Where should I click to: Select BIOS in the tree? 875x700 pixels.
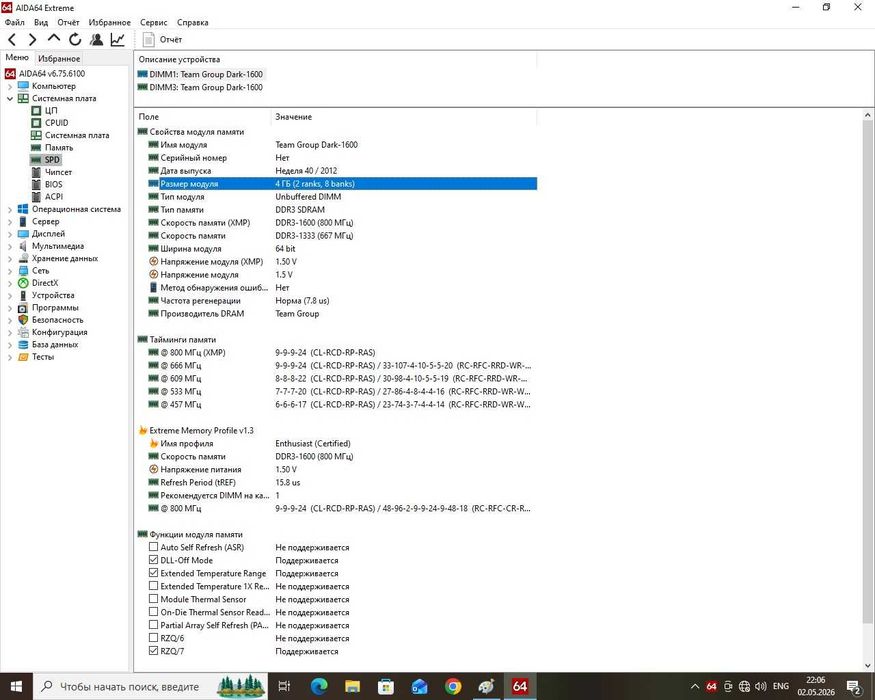coord(54,184)
